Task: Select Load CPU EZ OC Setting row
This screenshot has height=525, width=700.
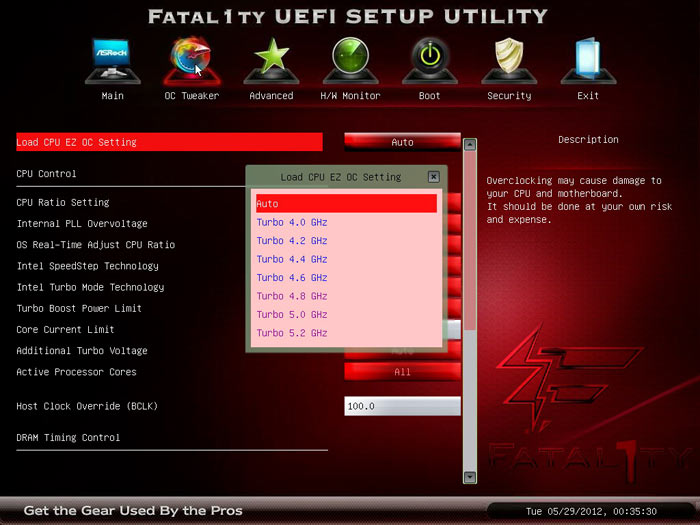Action: click(x=169, y=142)
